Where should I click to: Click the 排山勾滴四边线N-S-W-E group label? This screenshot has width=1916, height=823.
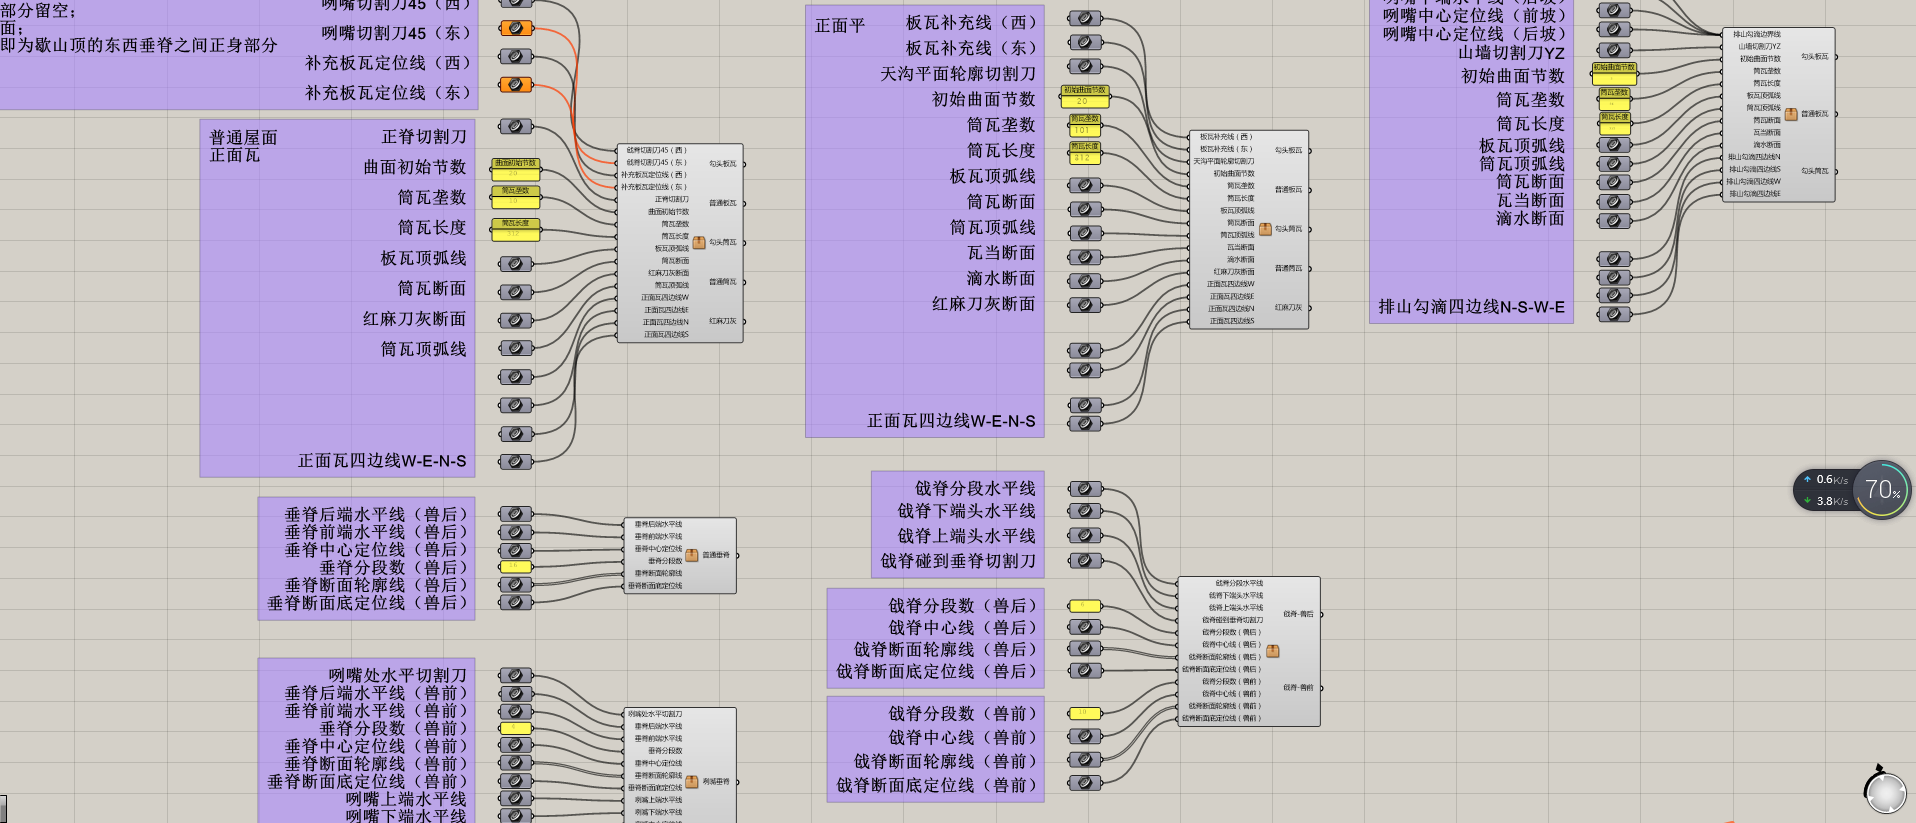point(1471,307)
